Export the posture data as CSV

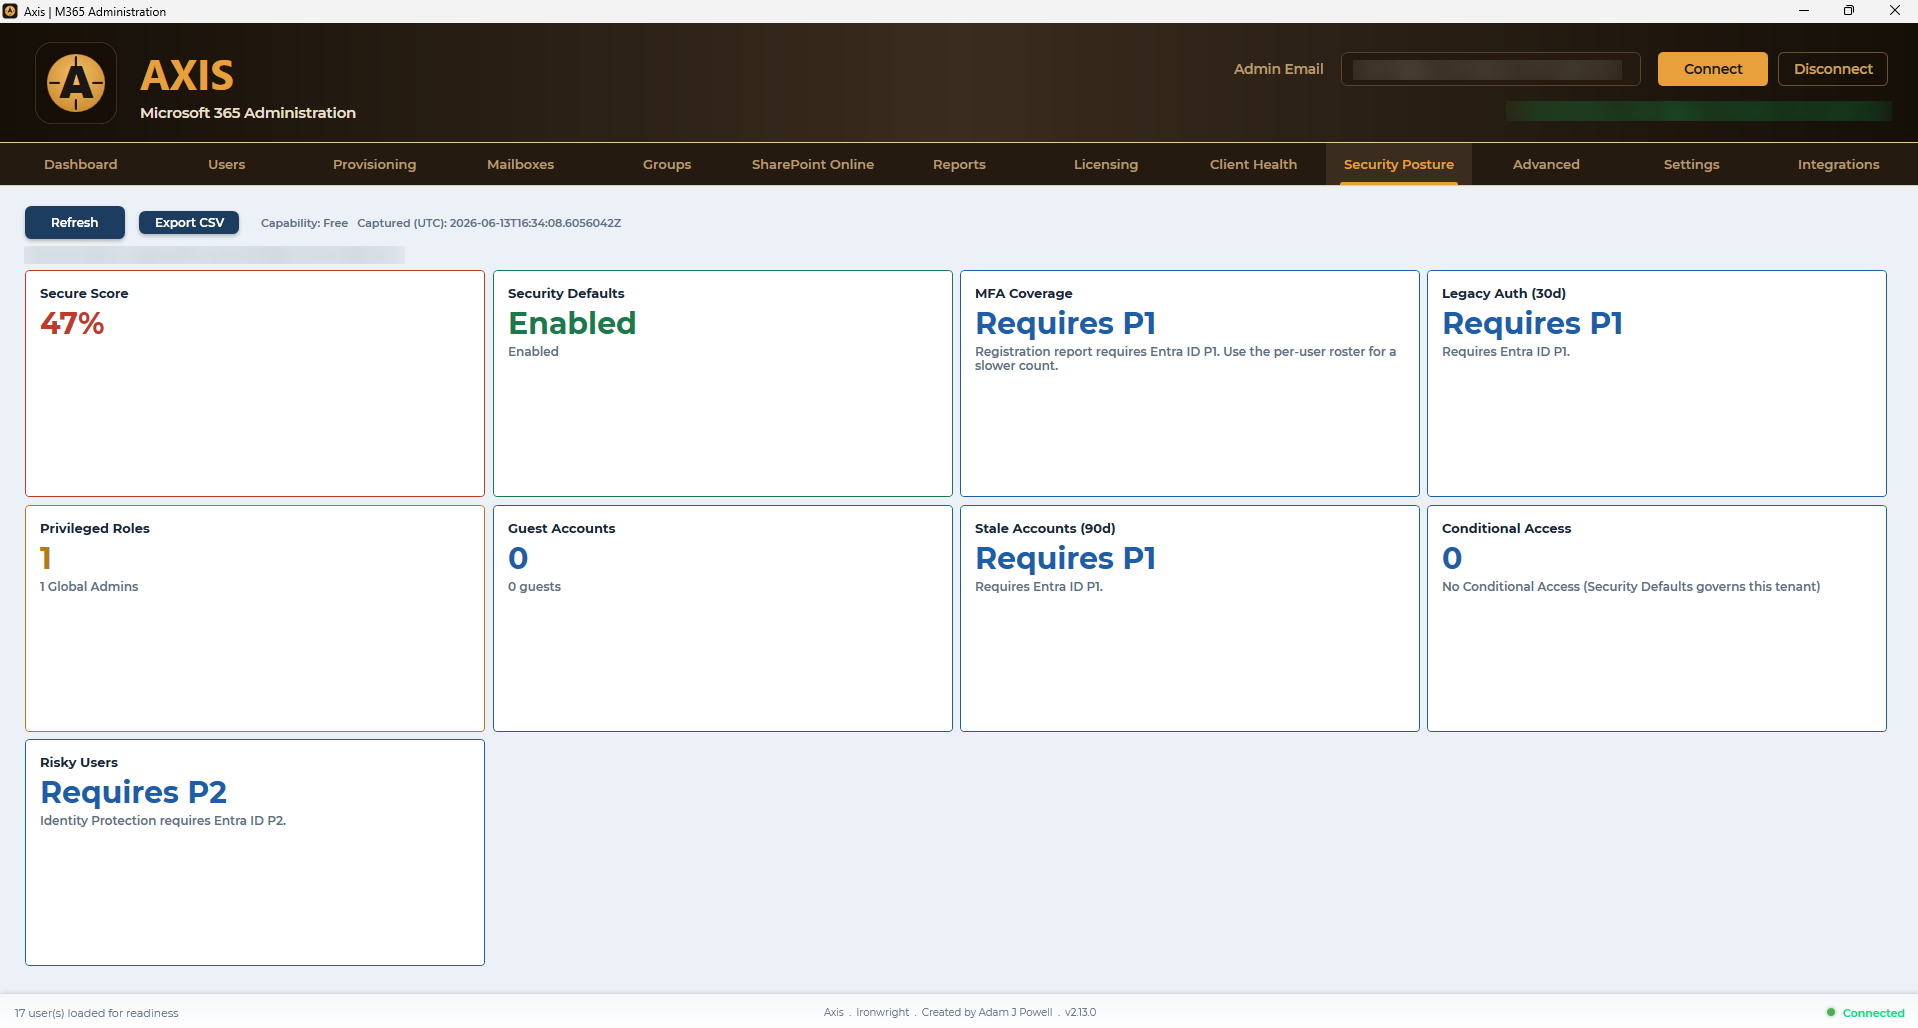pyautogui.click(x=189, y=222)
